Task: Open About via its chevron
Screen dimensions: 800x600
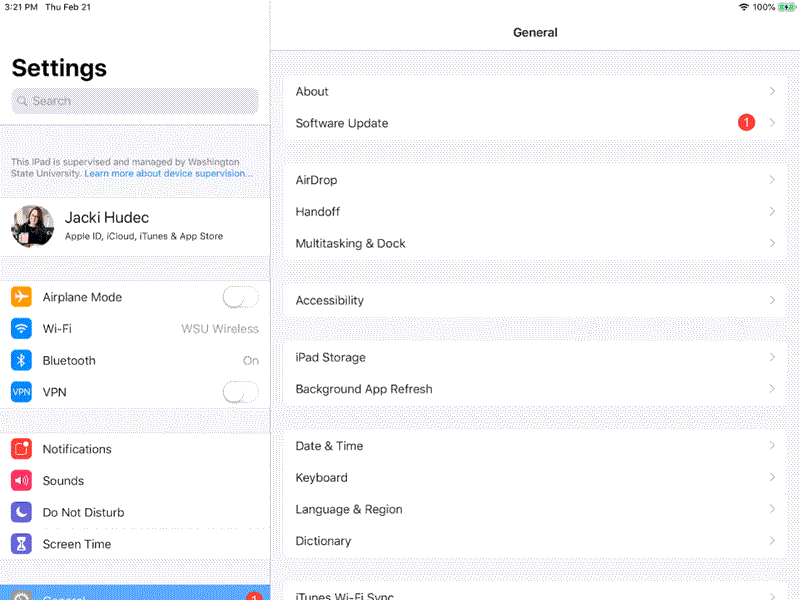Action: 772,91
